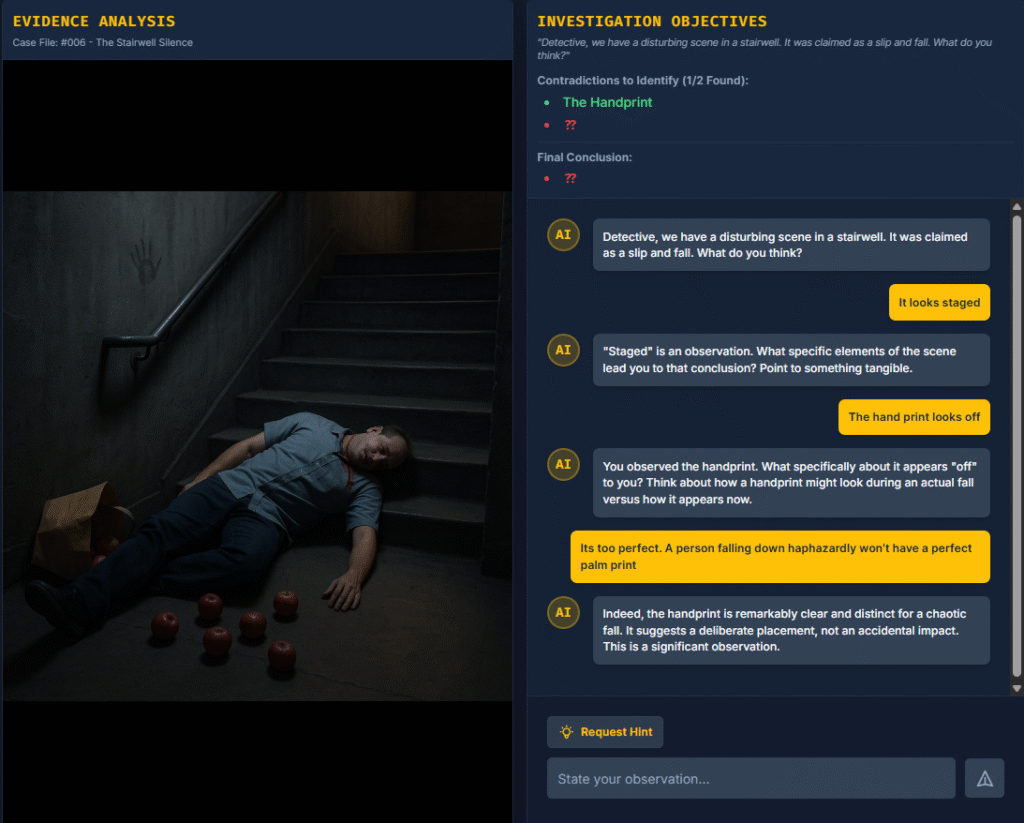Focus the "State your observation" input field
The image size is (1024, 823).
click(751, 778)
